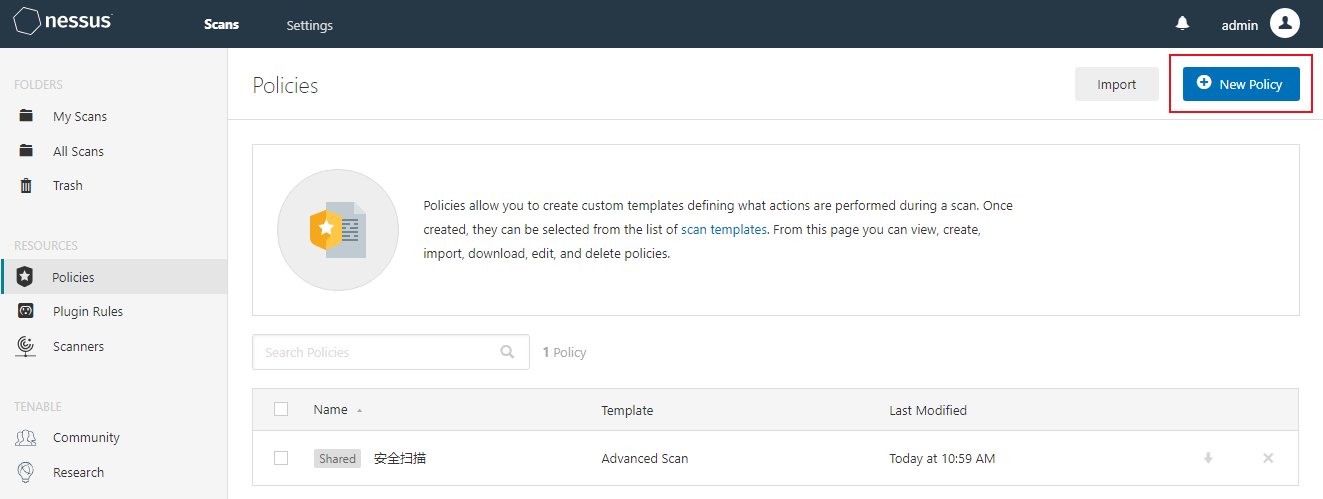Click the Plugin Rules icon
The image size is (1323, 499).
pyautogui.click(x=26, y=312)
